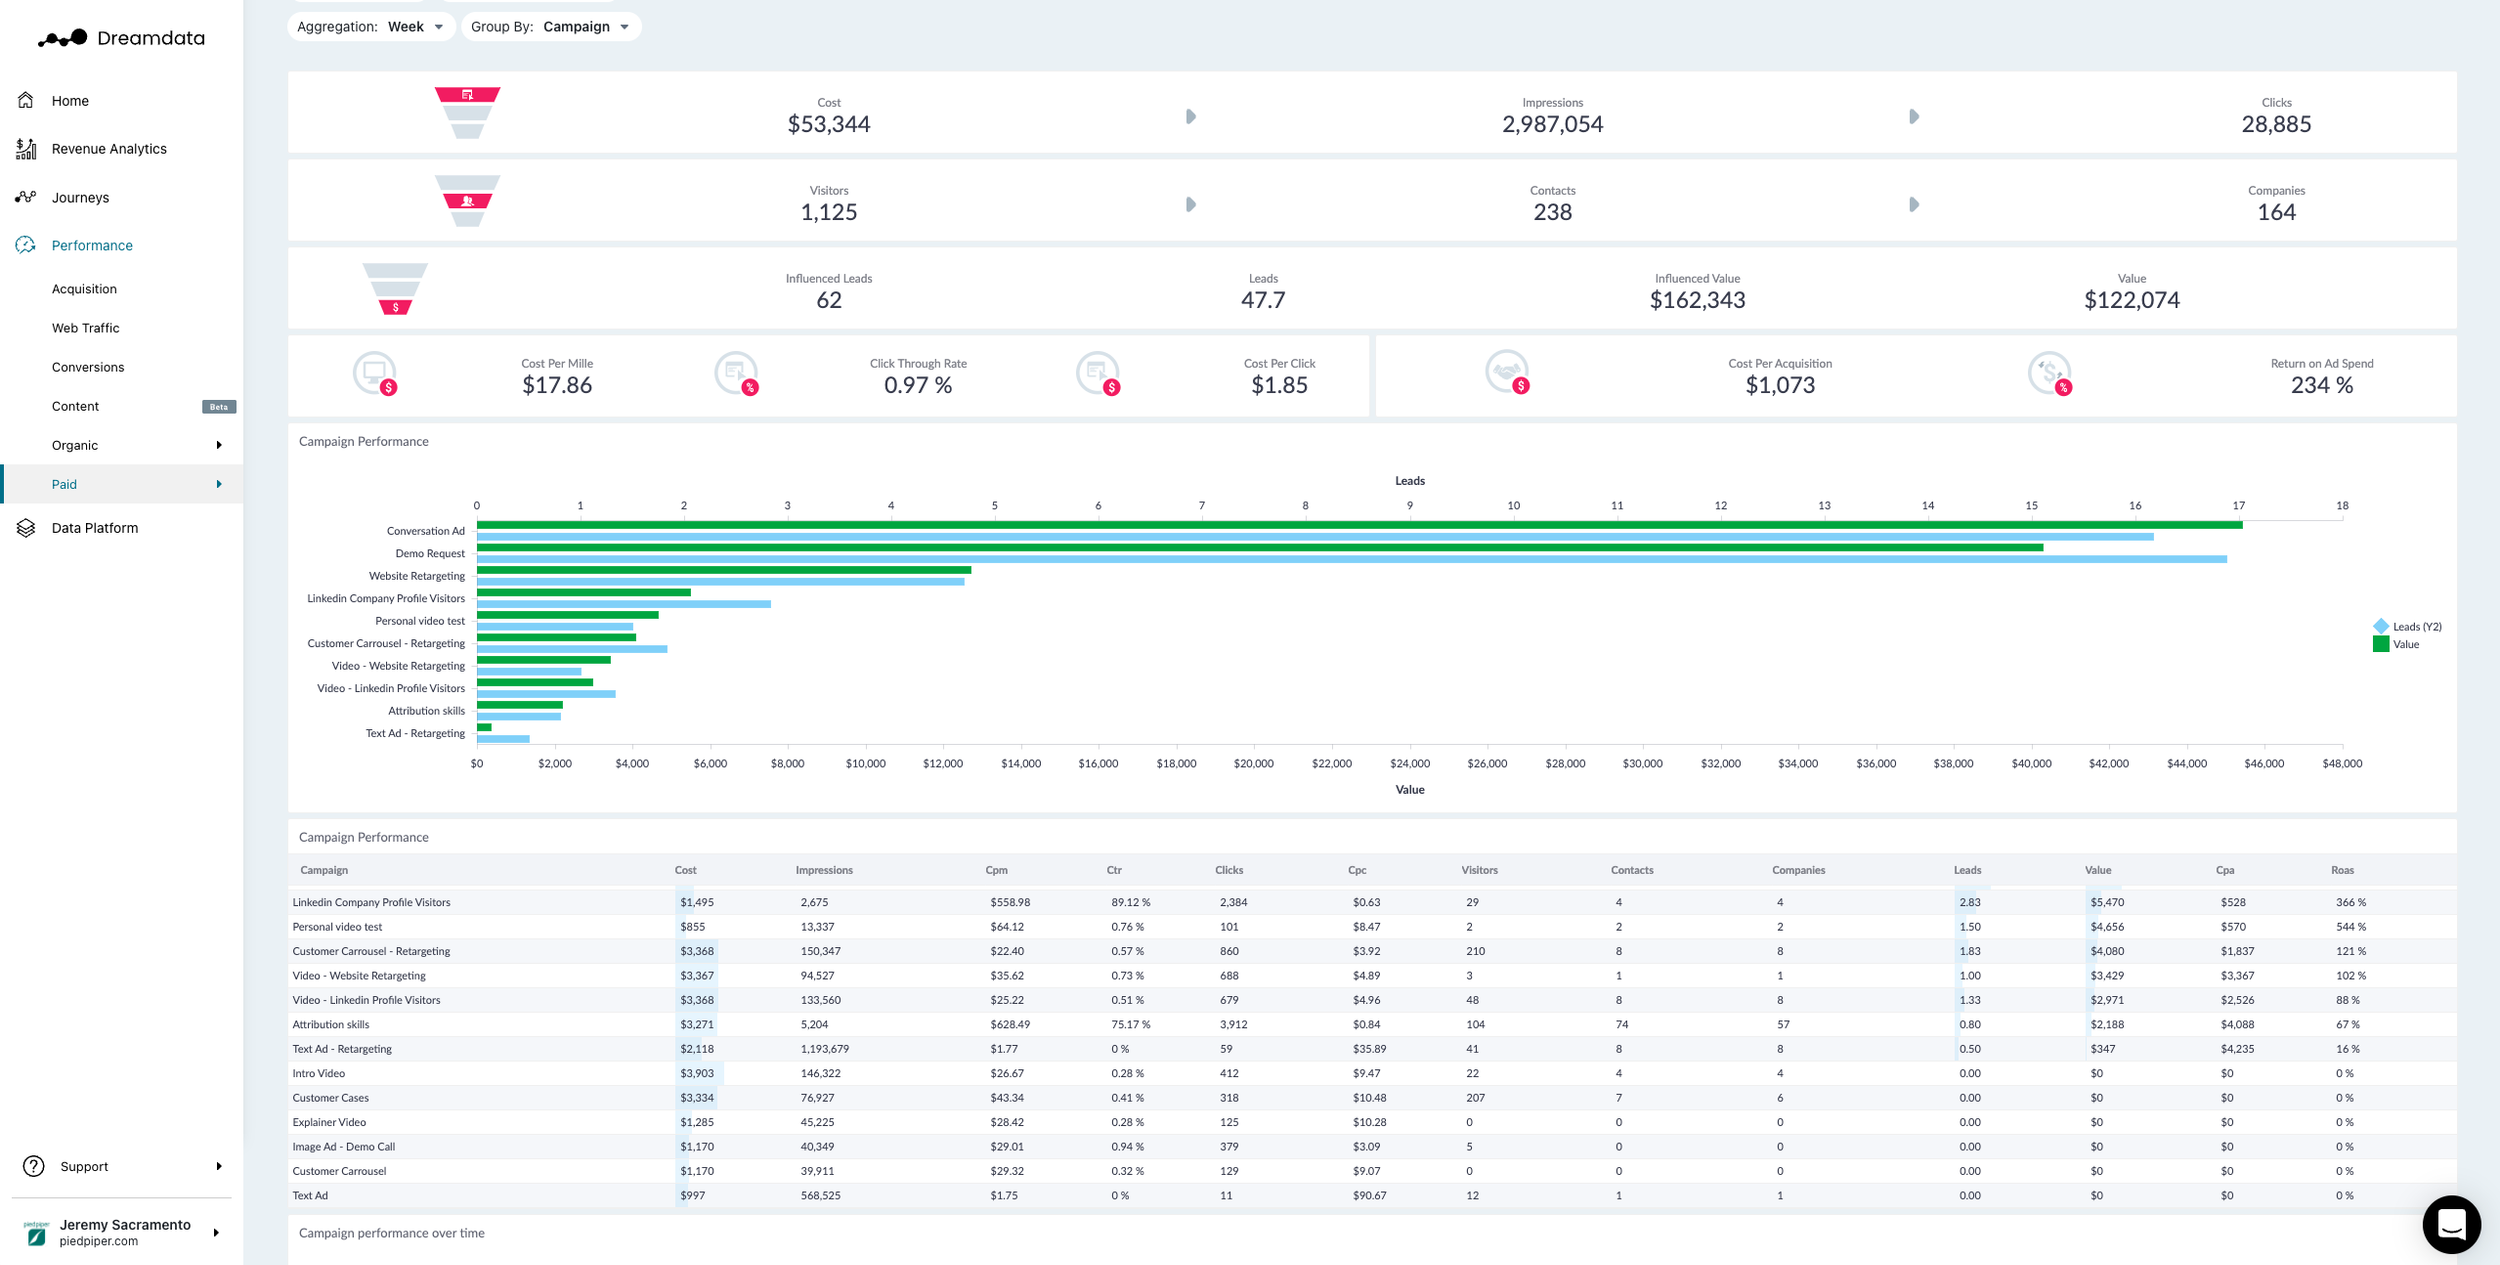Screen dimensions: 2500x1265
Task: Click the Cost Per Mille monitor icon
Action: tap(375, 374)
